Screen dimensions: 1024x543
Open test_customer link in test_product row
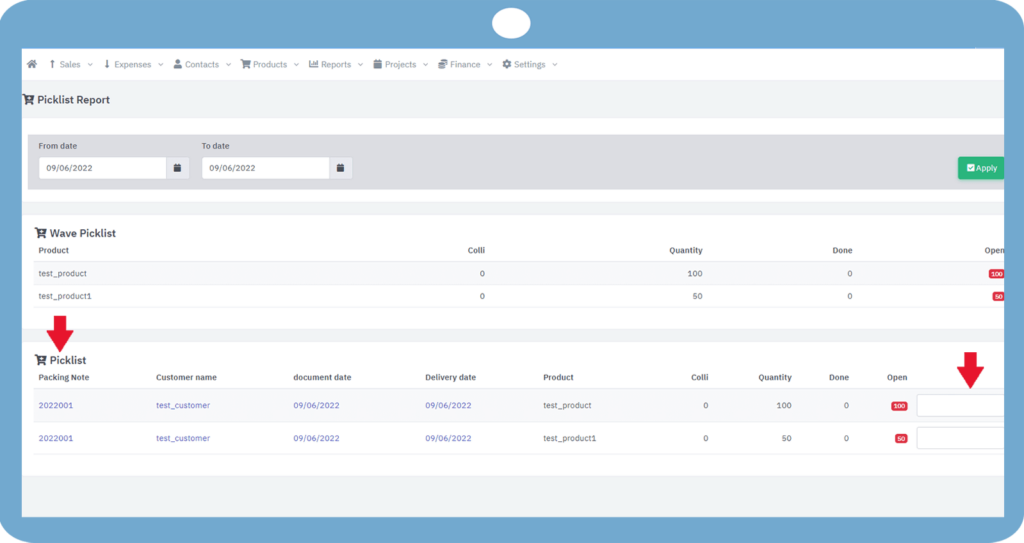click(183, 405)
